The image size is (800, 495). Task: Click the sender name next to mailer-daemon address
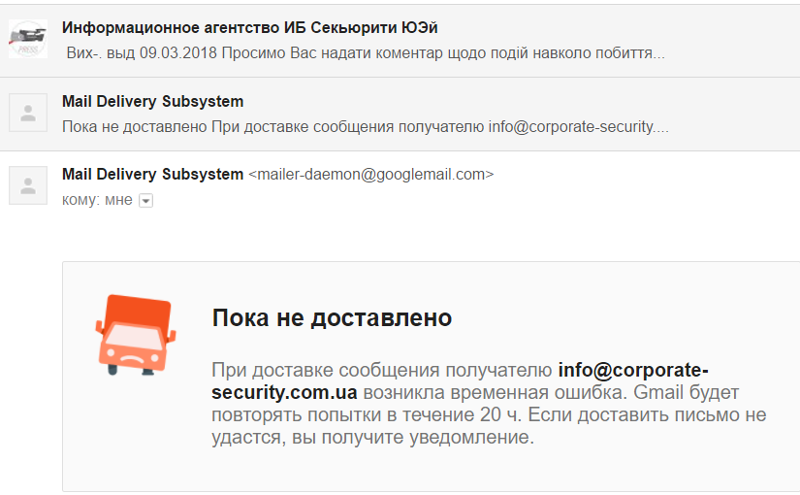[153, 175]
